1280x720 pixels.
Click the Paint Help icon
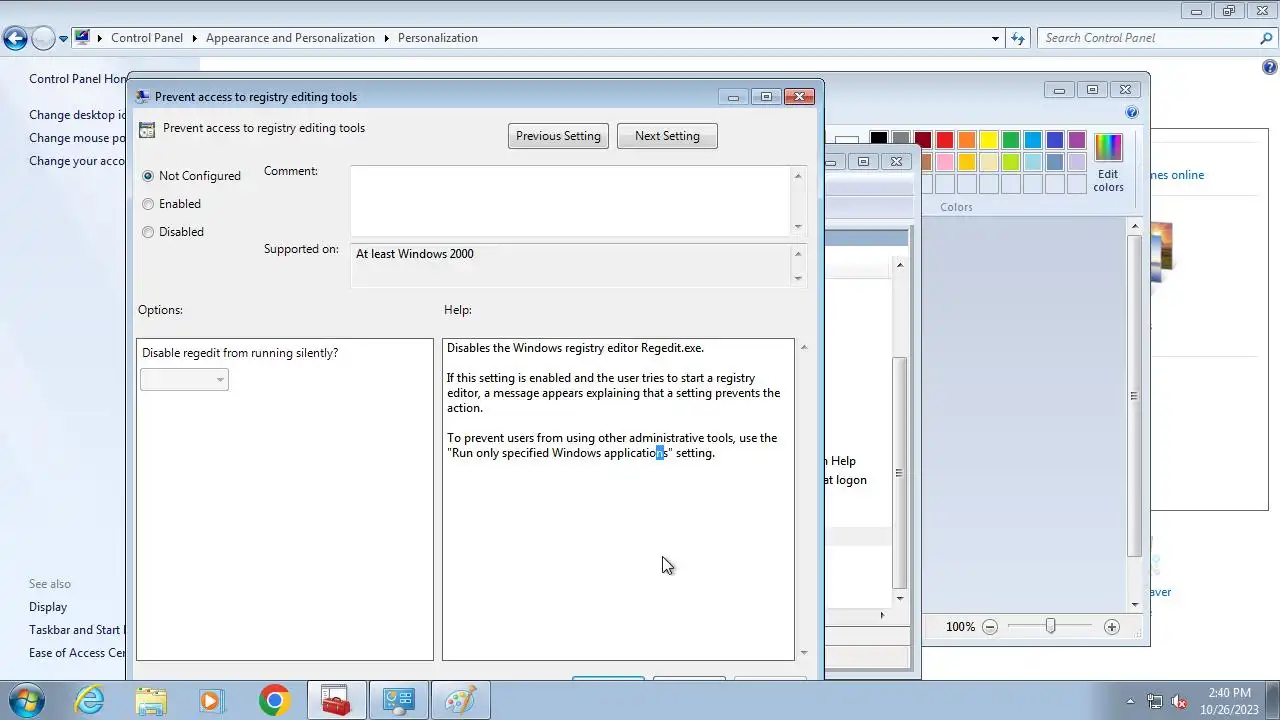(x=1132, y=112)
